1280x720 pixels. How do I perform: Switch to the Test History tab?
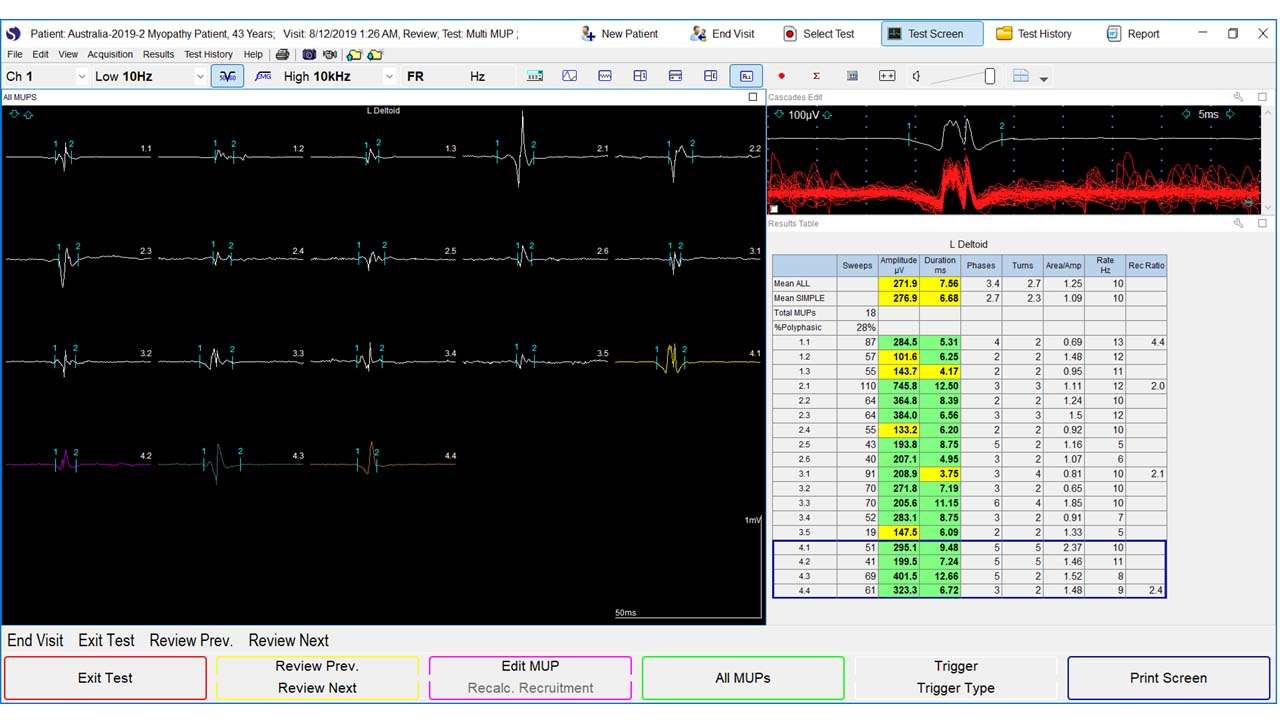(x=1034, y=34)
